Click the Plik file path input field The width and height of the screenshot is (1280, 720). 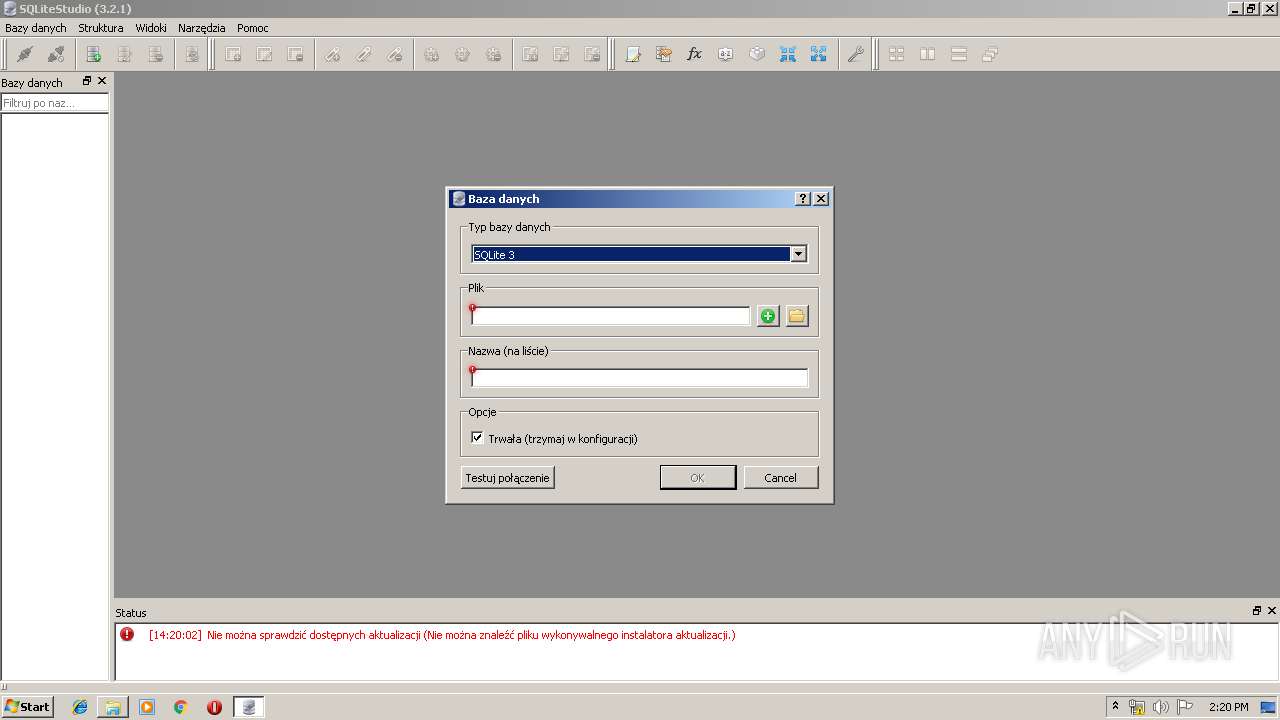pyautogui.click(x=611, y=316)
